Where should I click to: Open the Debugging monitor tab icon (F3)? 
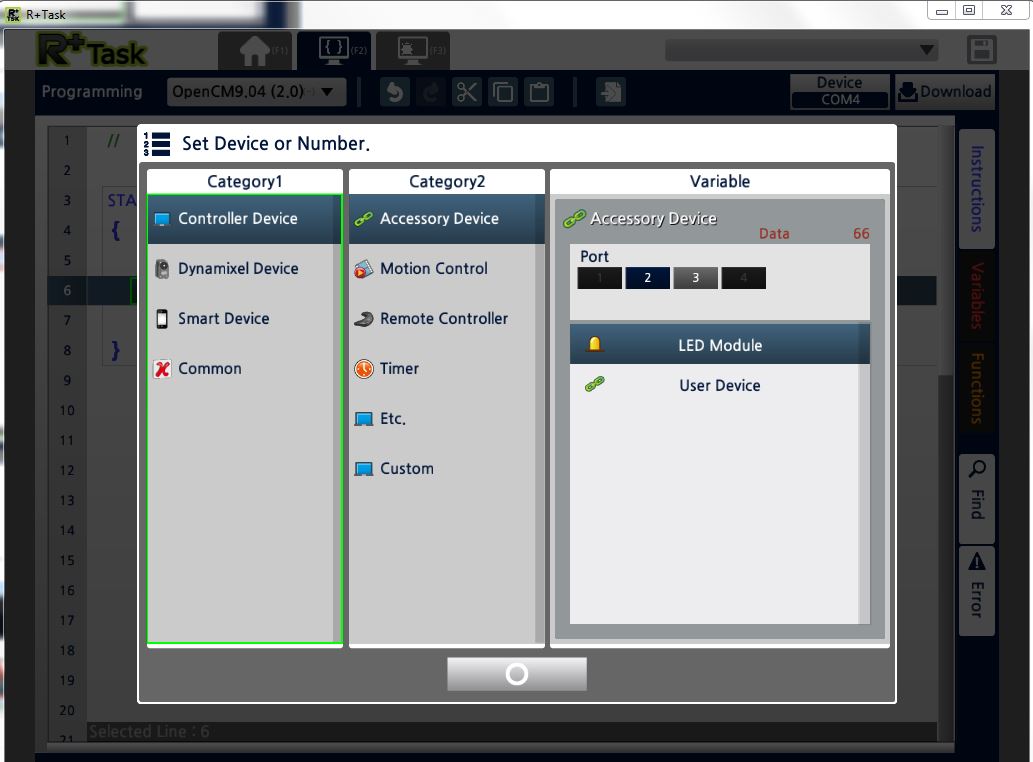pyautogui.click(x=413, y=51)
